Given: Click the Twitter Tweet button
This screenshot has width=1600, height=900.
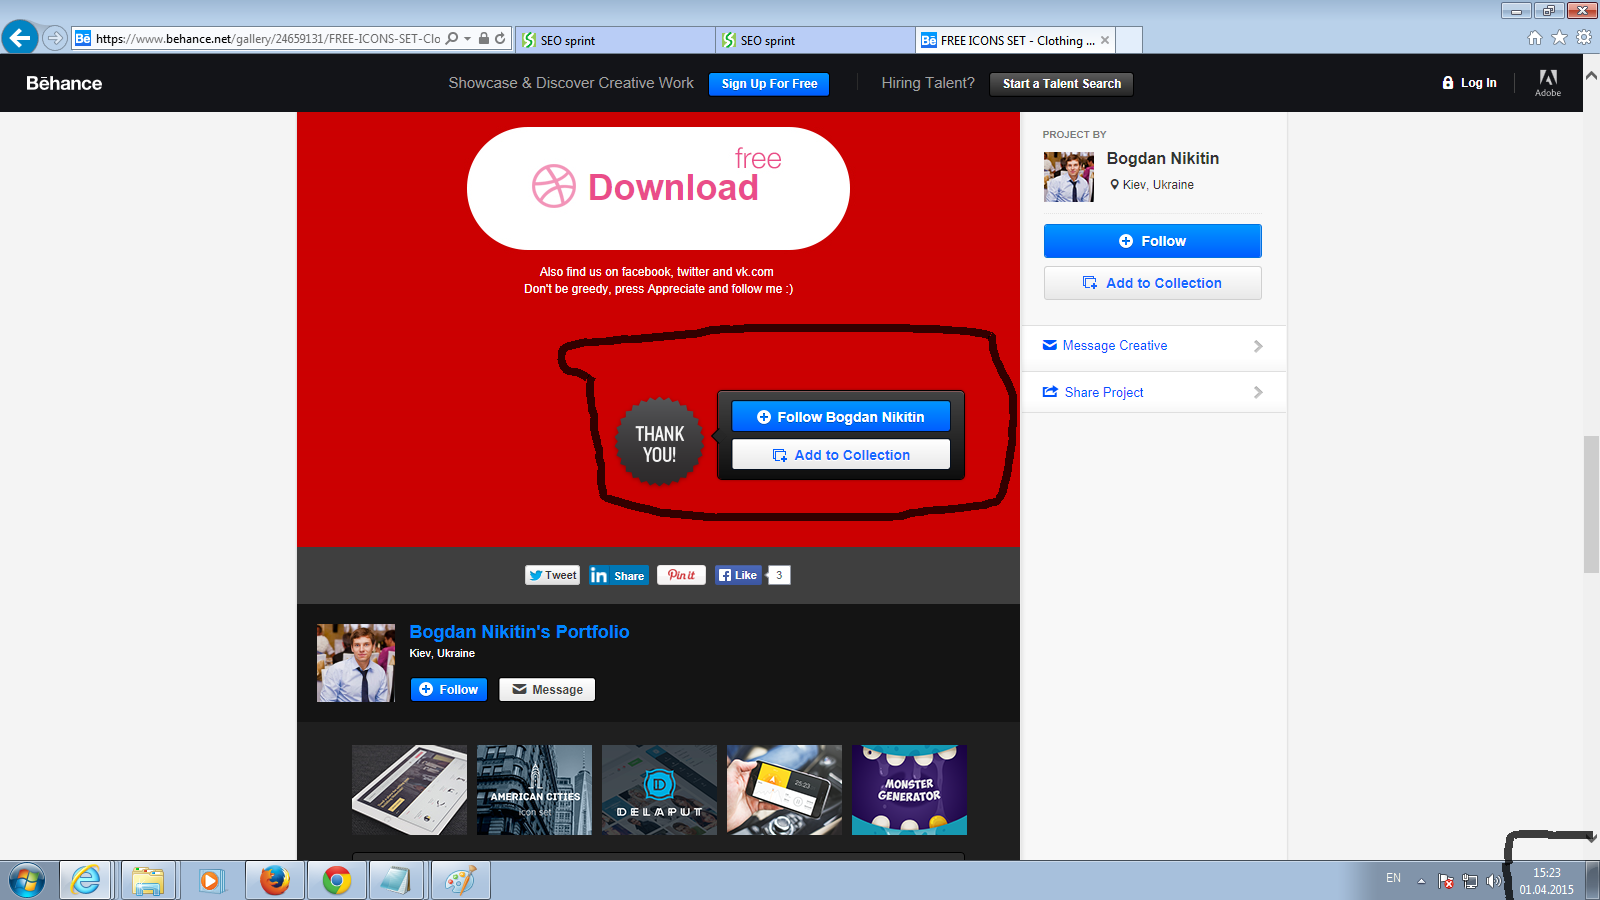Looking at the screenshot, I should tap(552, 575).
